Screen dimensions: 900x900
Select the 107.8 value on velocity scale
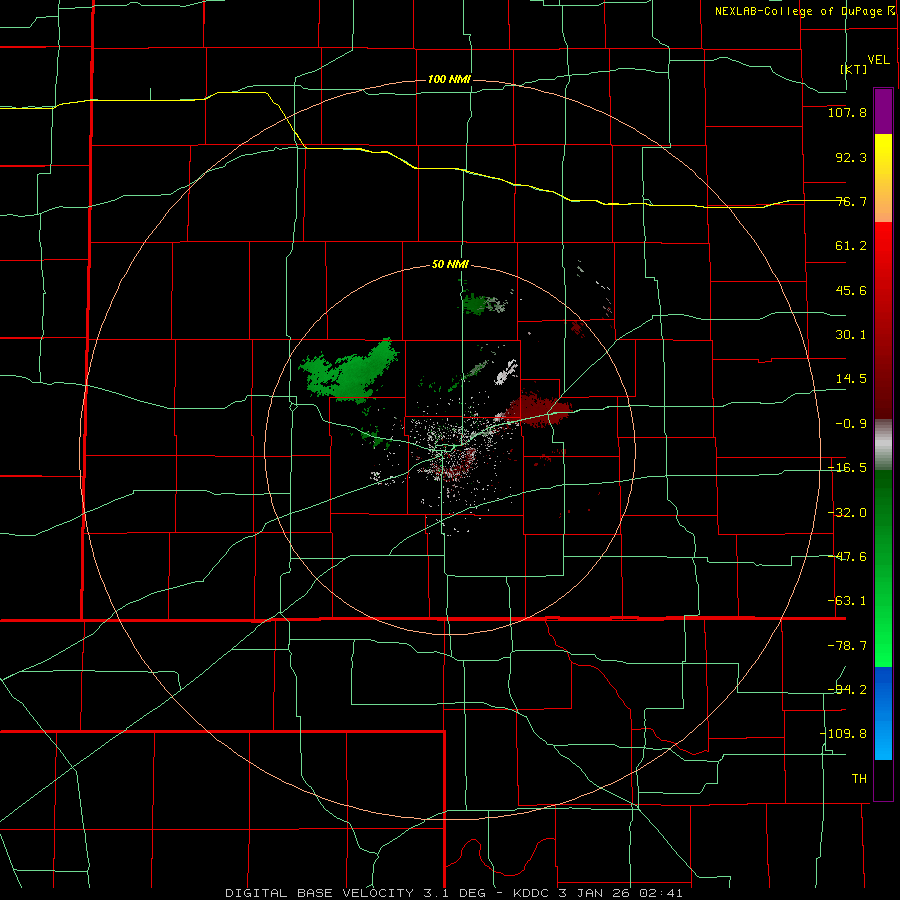coord(847,112)
